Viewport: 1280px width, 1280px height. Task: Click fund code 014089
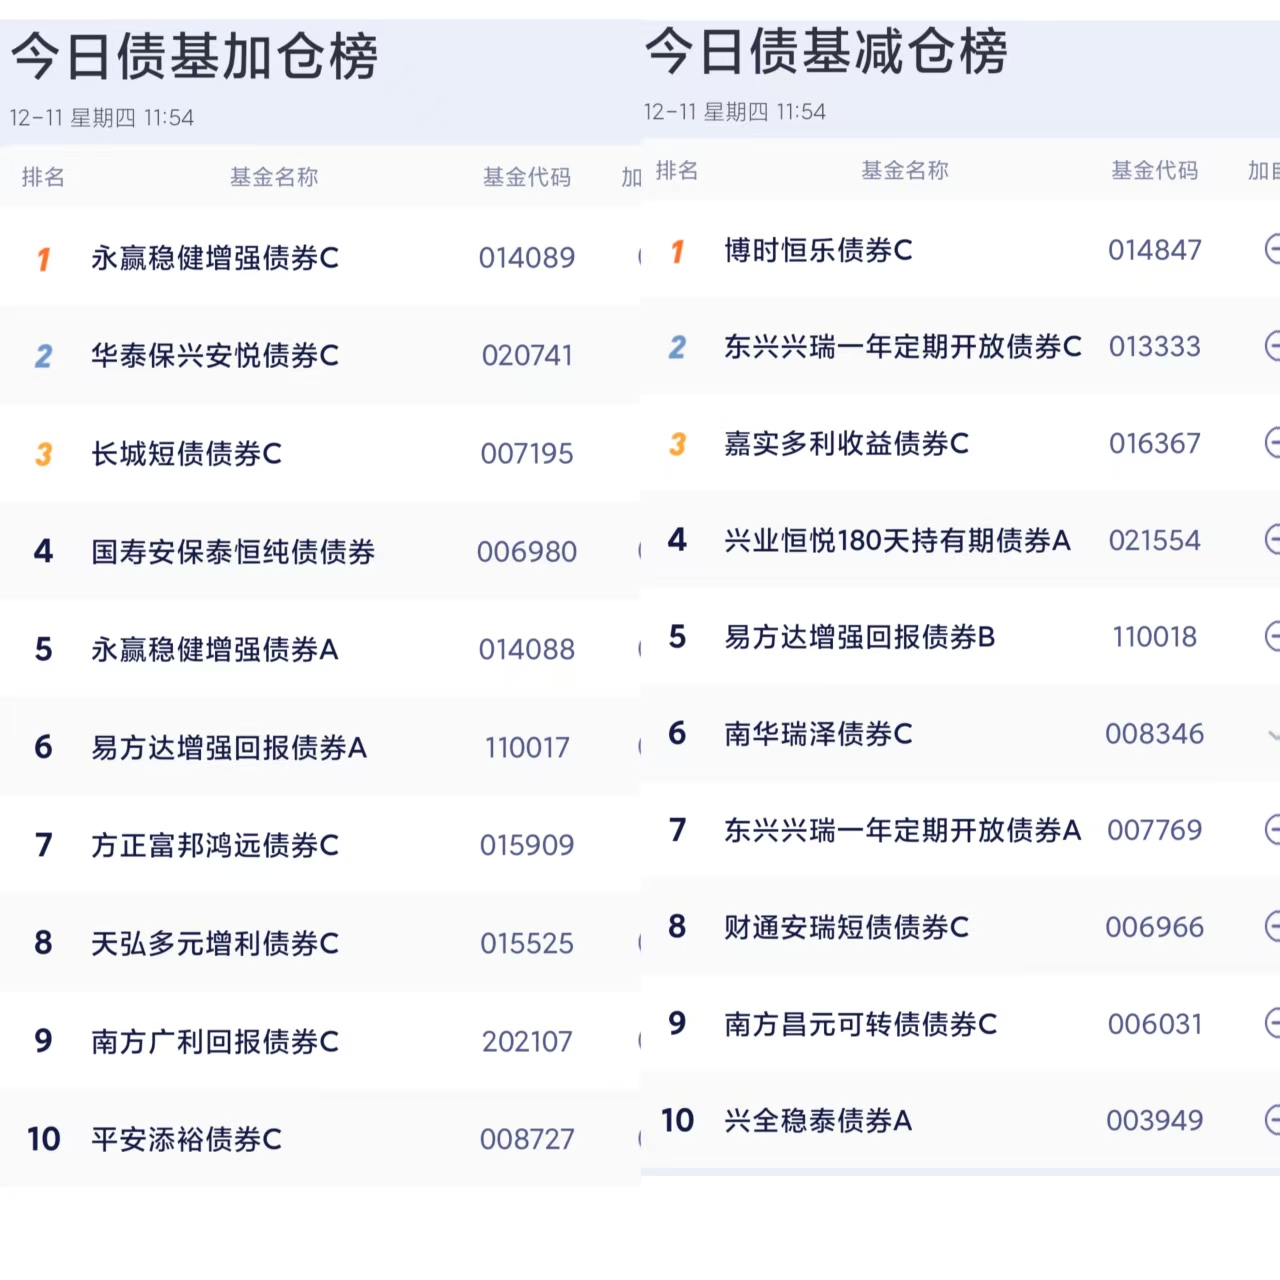click(x=527, y=258)
